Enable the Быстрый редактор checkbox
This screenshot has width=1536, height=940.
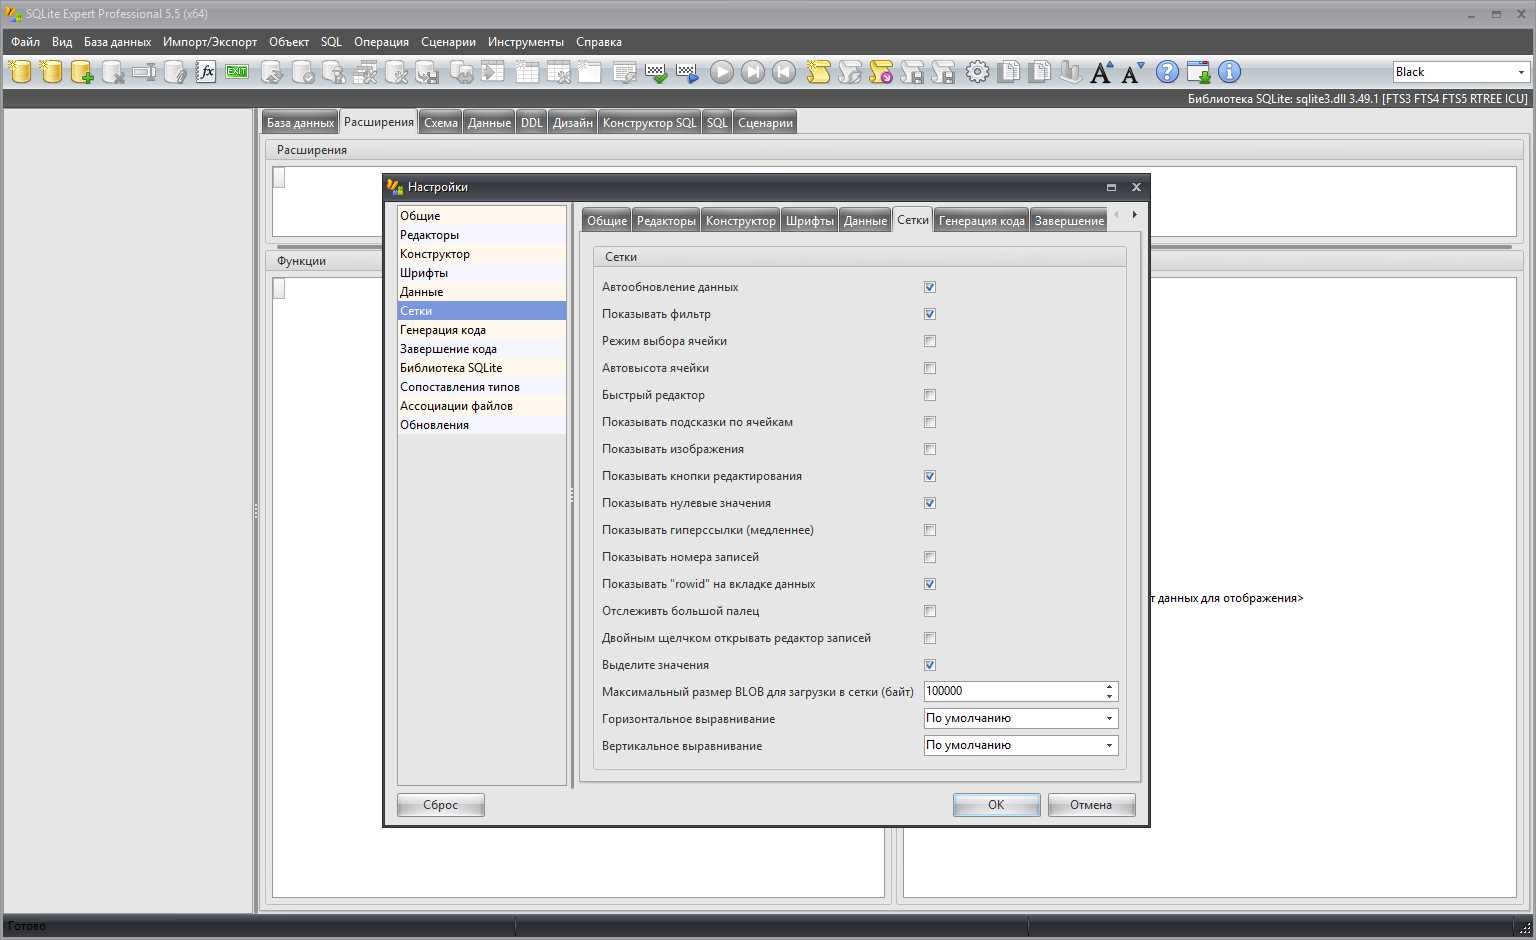[x=930, y=395]
